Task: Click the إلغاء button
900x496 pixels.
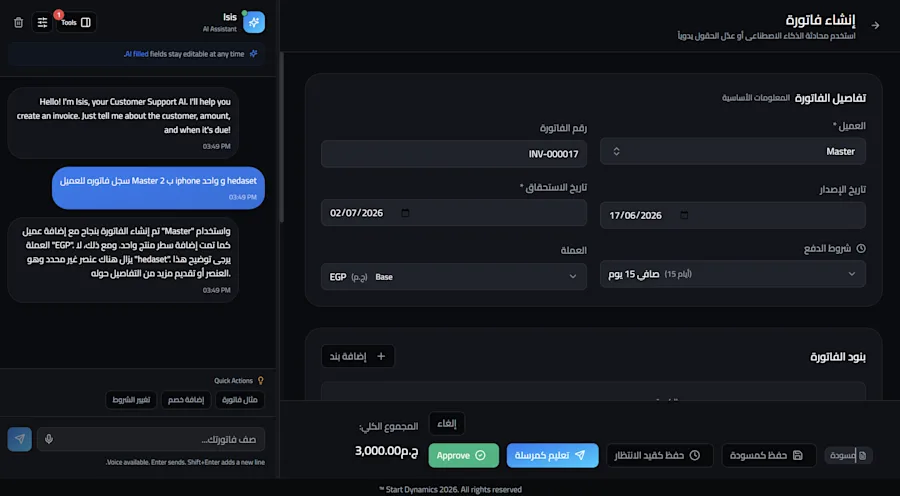Action: coord(447,424)
